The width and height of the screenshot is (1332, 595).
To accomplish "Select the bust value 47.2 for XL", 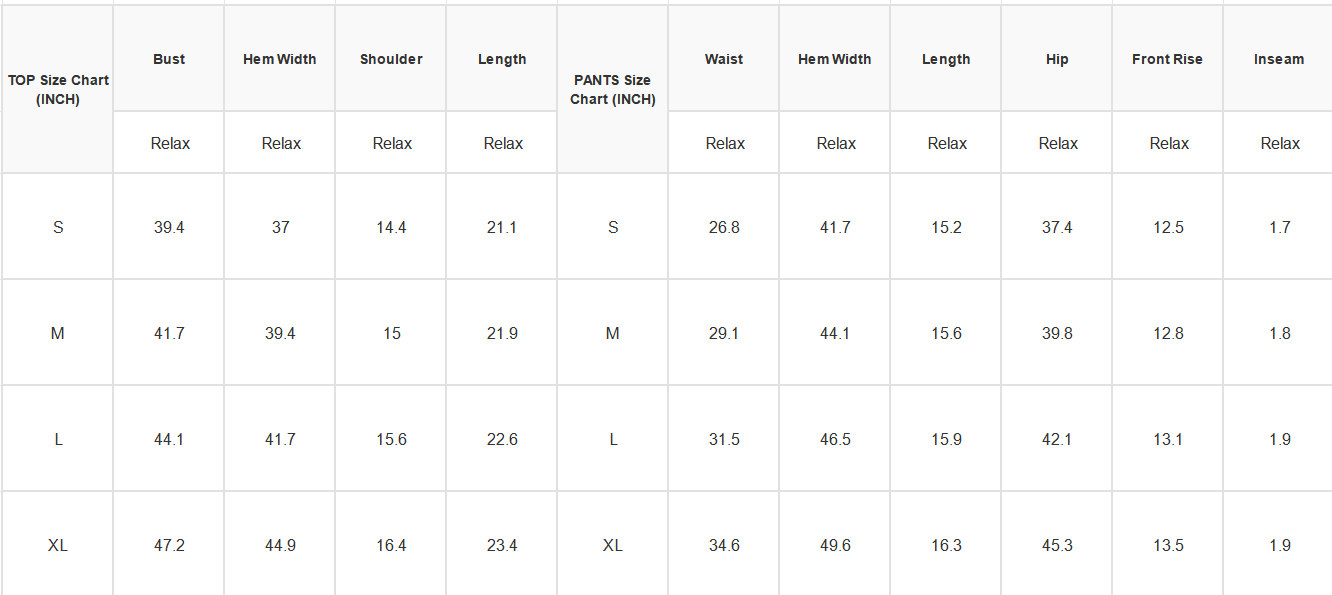I will 169,545.
